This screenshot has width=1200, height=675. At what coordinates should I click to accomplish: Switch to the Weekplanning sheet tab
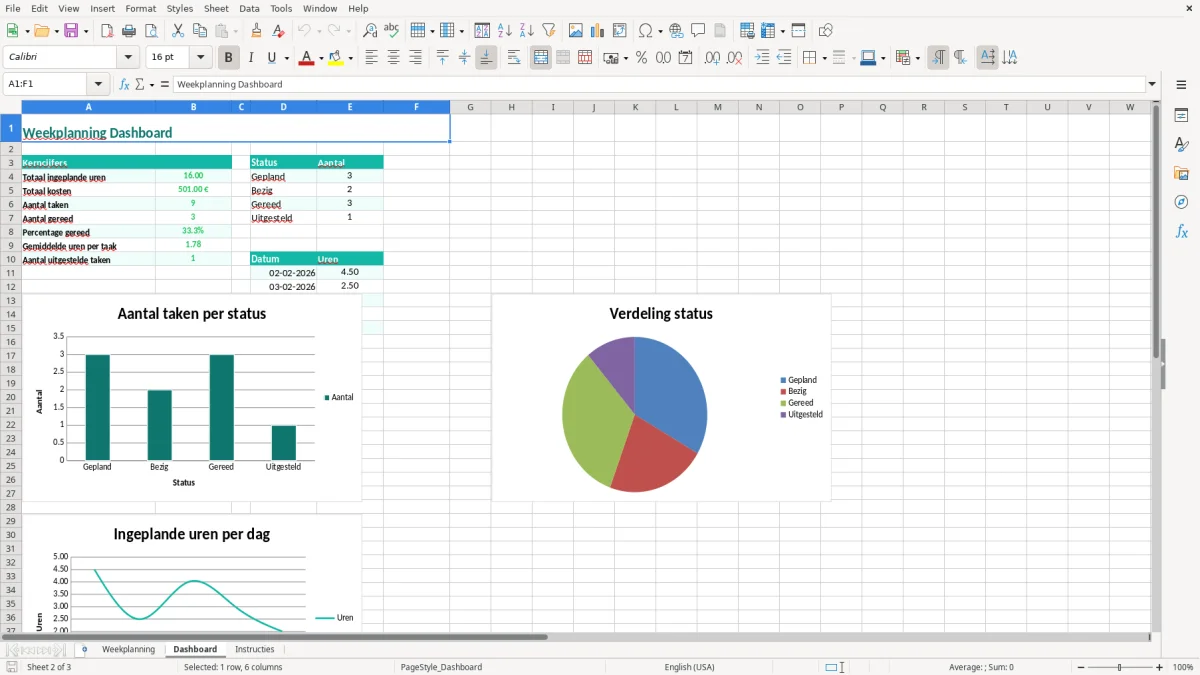point(128,649)
